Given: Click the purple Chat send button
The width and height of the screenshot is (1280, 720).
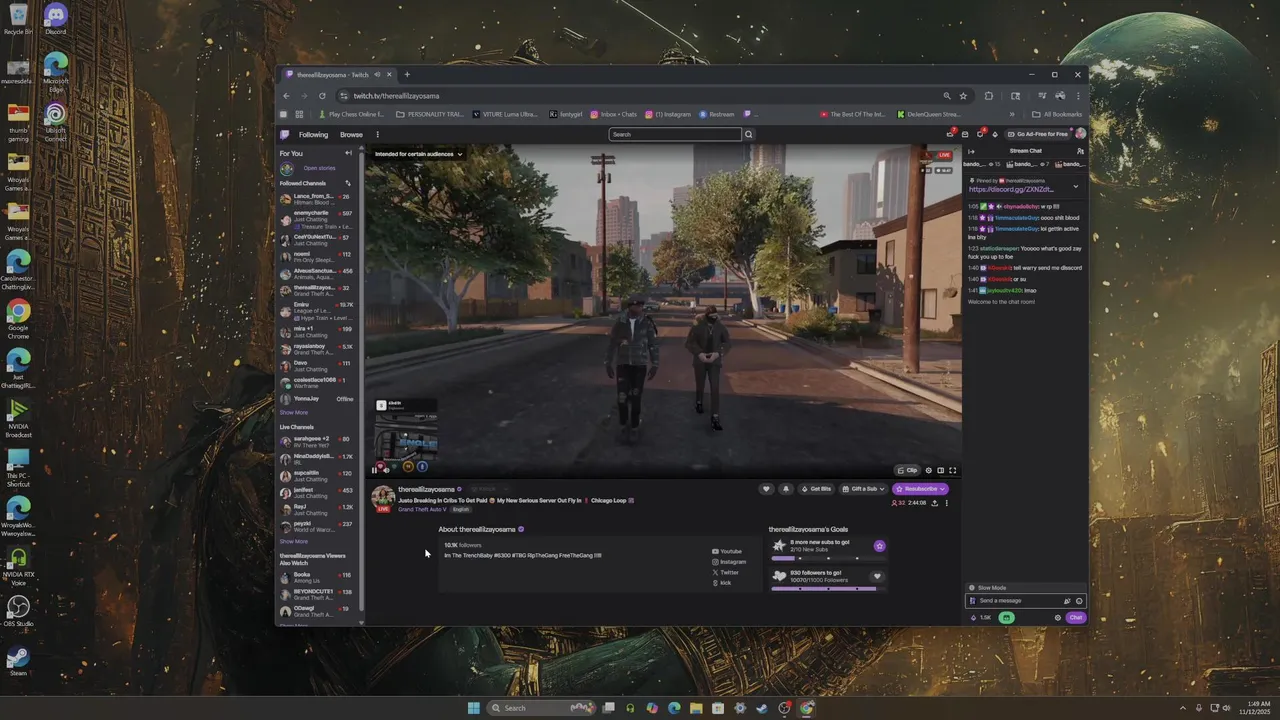Looking at the screenshot, I should coord(1076,617).
